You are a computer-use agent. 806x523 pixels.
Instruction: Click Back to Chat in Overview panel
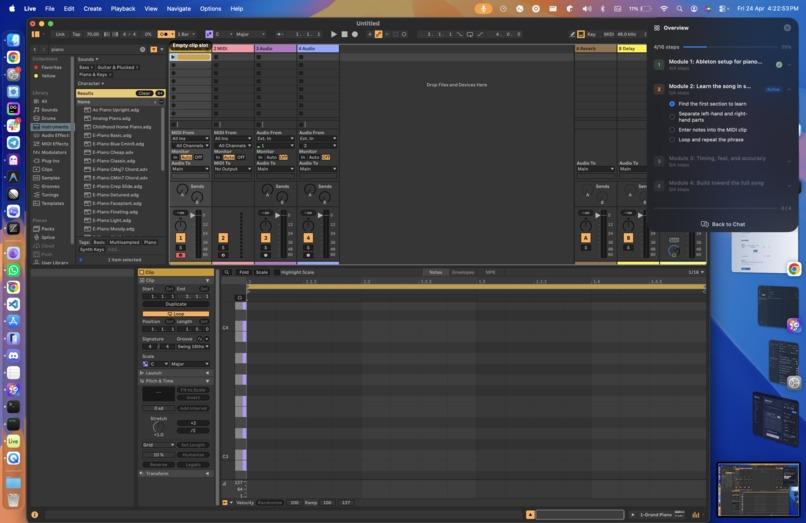click(723, 224)
